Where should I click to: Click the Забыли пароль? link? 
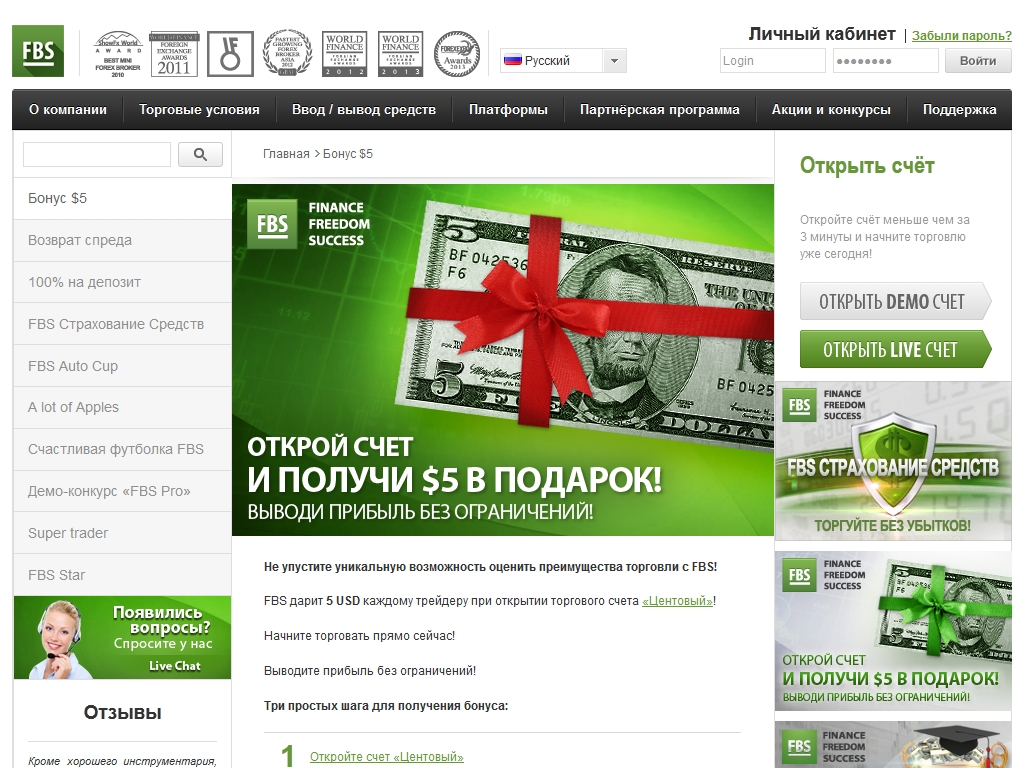pyautogui.click(x=961, y=36)
